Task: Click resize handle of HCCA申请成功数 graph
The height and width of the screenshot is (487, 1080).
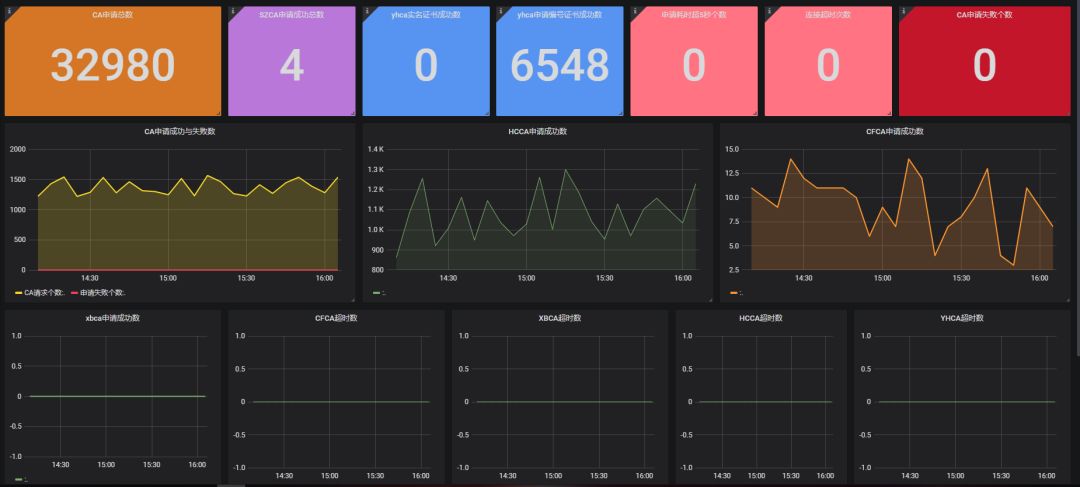Action: coord(709,299)
